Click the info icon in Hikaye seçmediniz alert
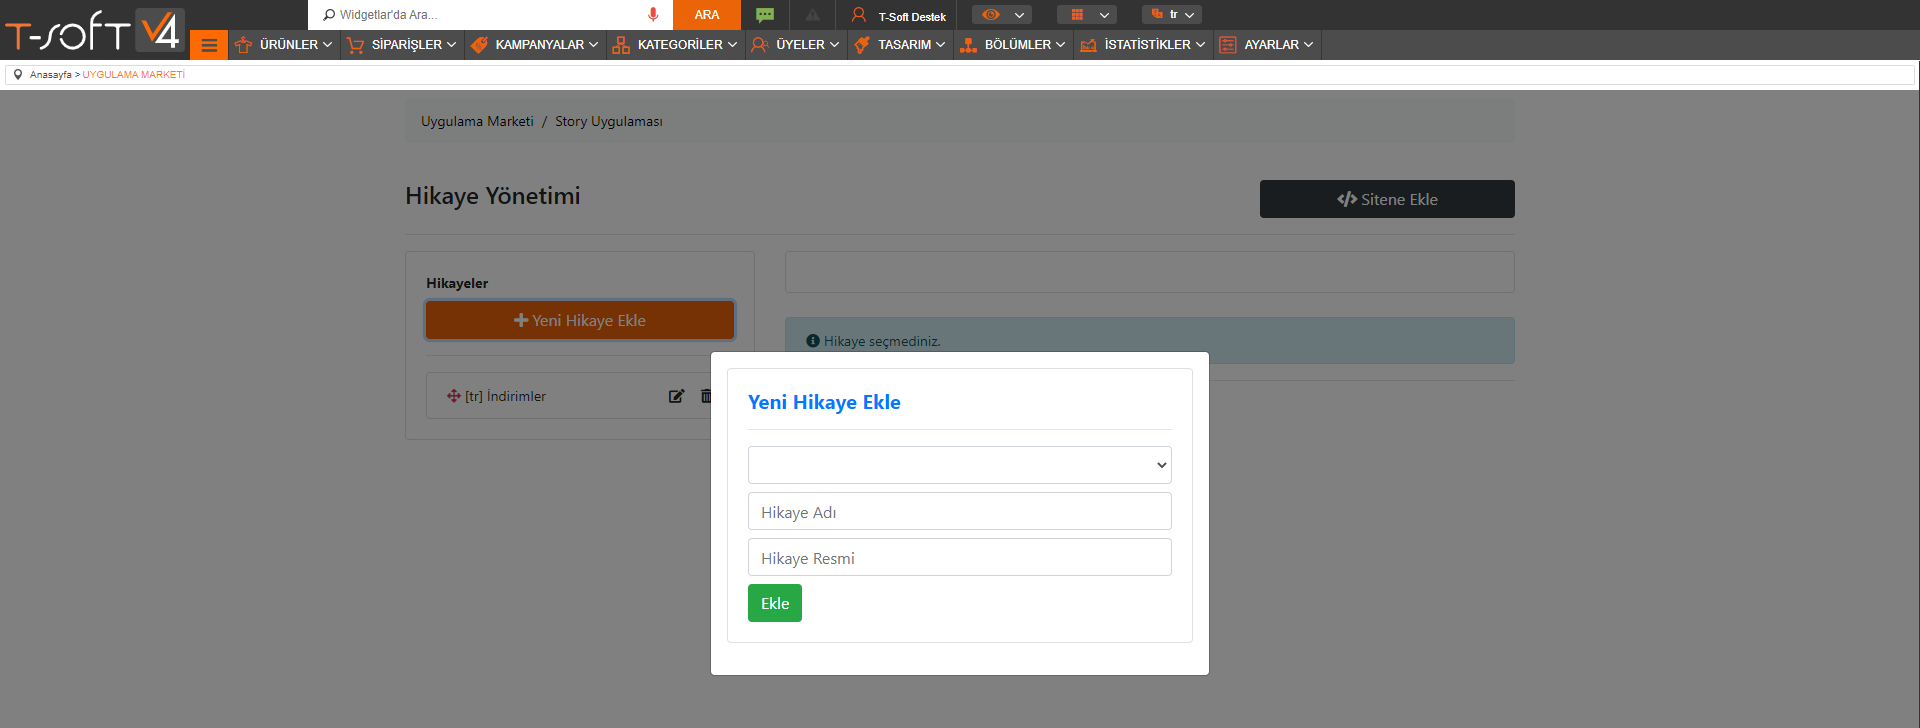The width and height of the screenshot is (1920, 728). coord(813,341)
